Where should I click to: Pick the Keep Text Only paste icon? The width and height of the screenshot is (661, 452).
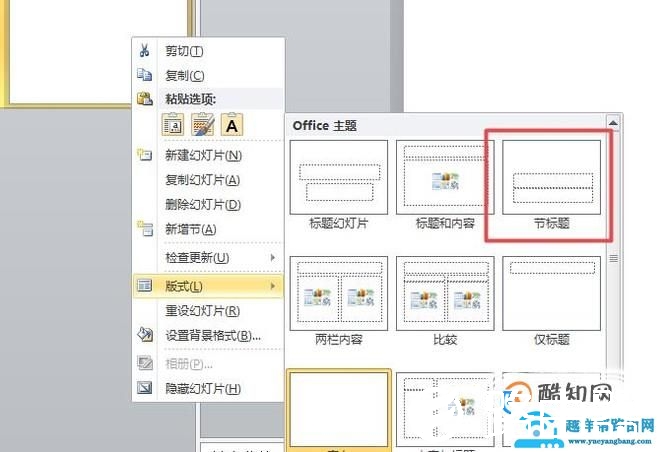tap(232, 124)
